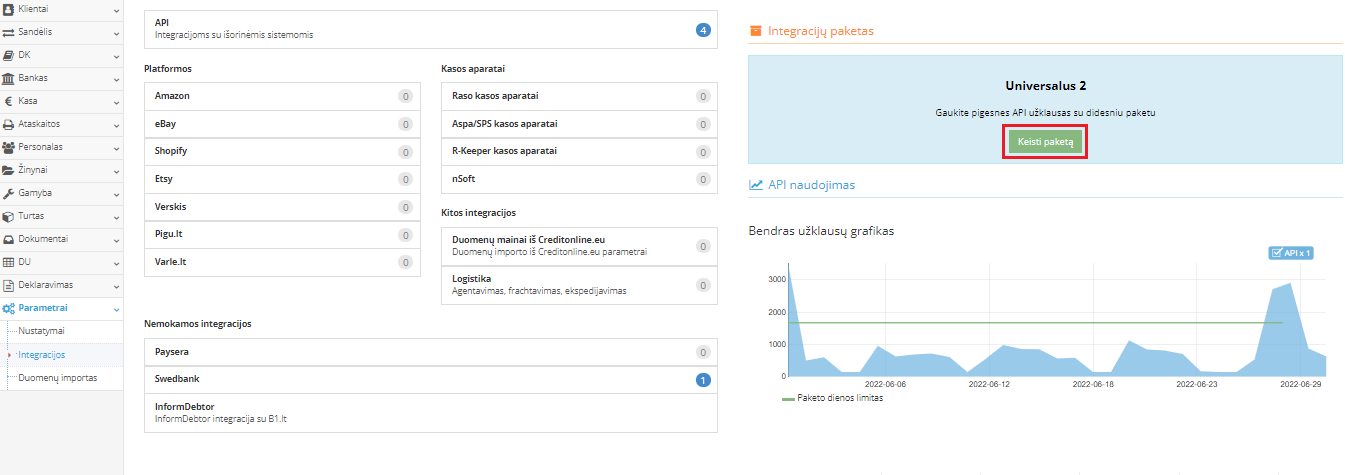
Task: Expand the Dokumentai menu chevron
Action: [x=116, y=240]
